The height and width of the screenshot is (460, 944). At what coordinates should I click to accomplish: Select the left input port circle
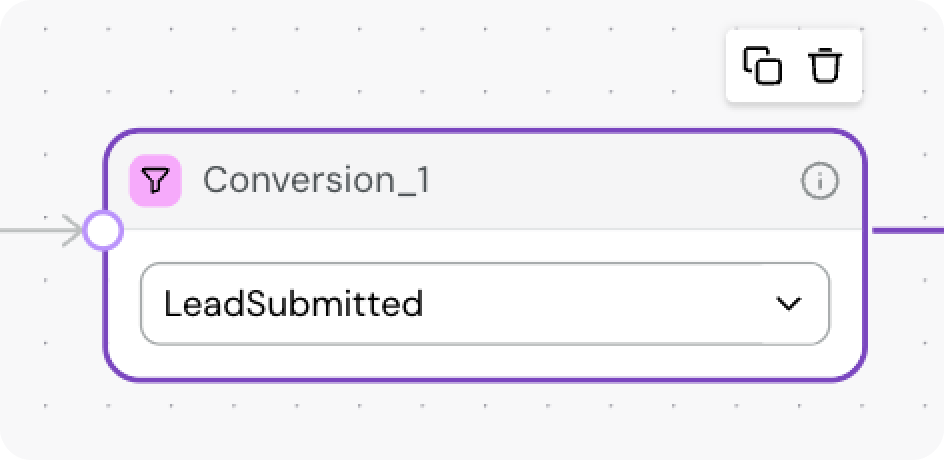click(x=102, y=231)
